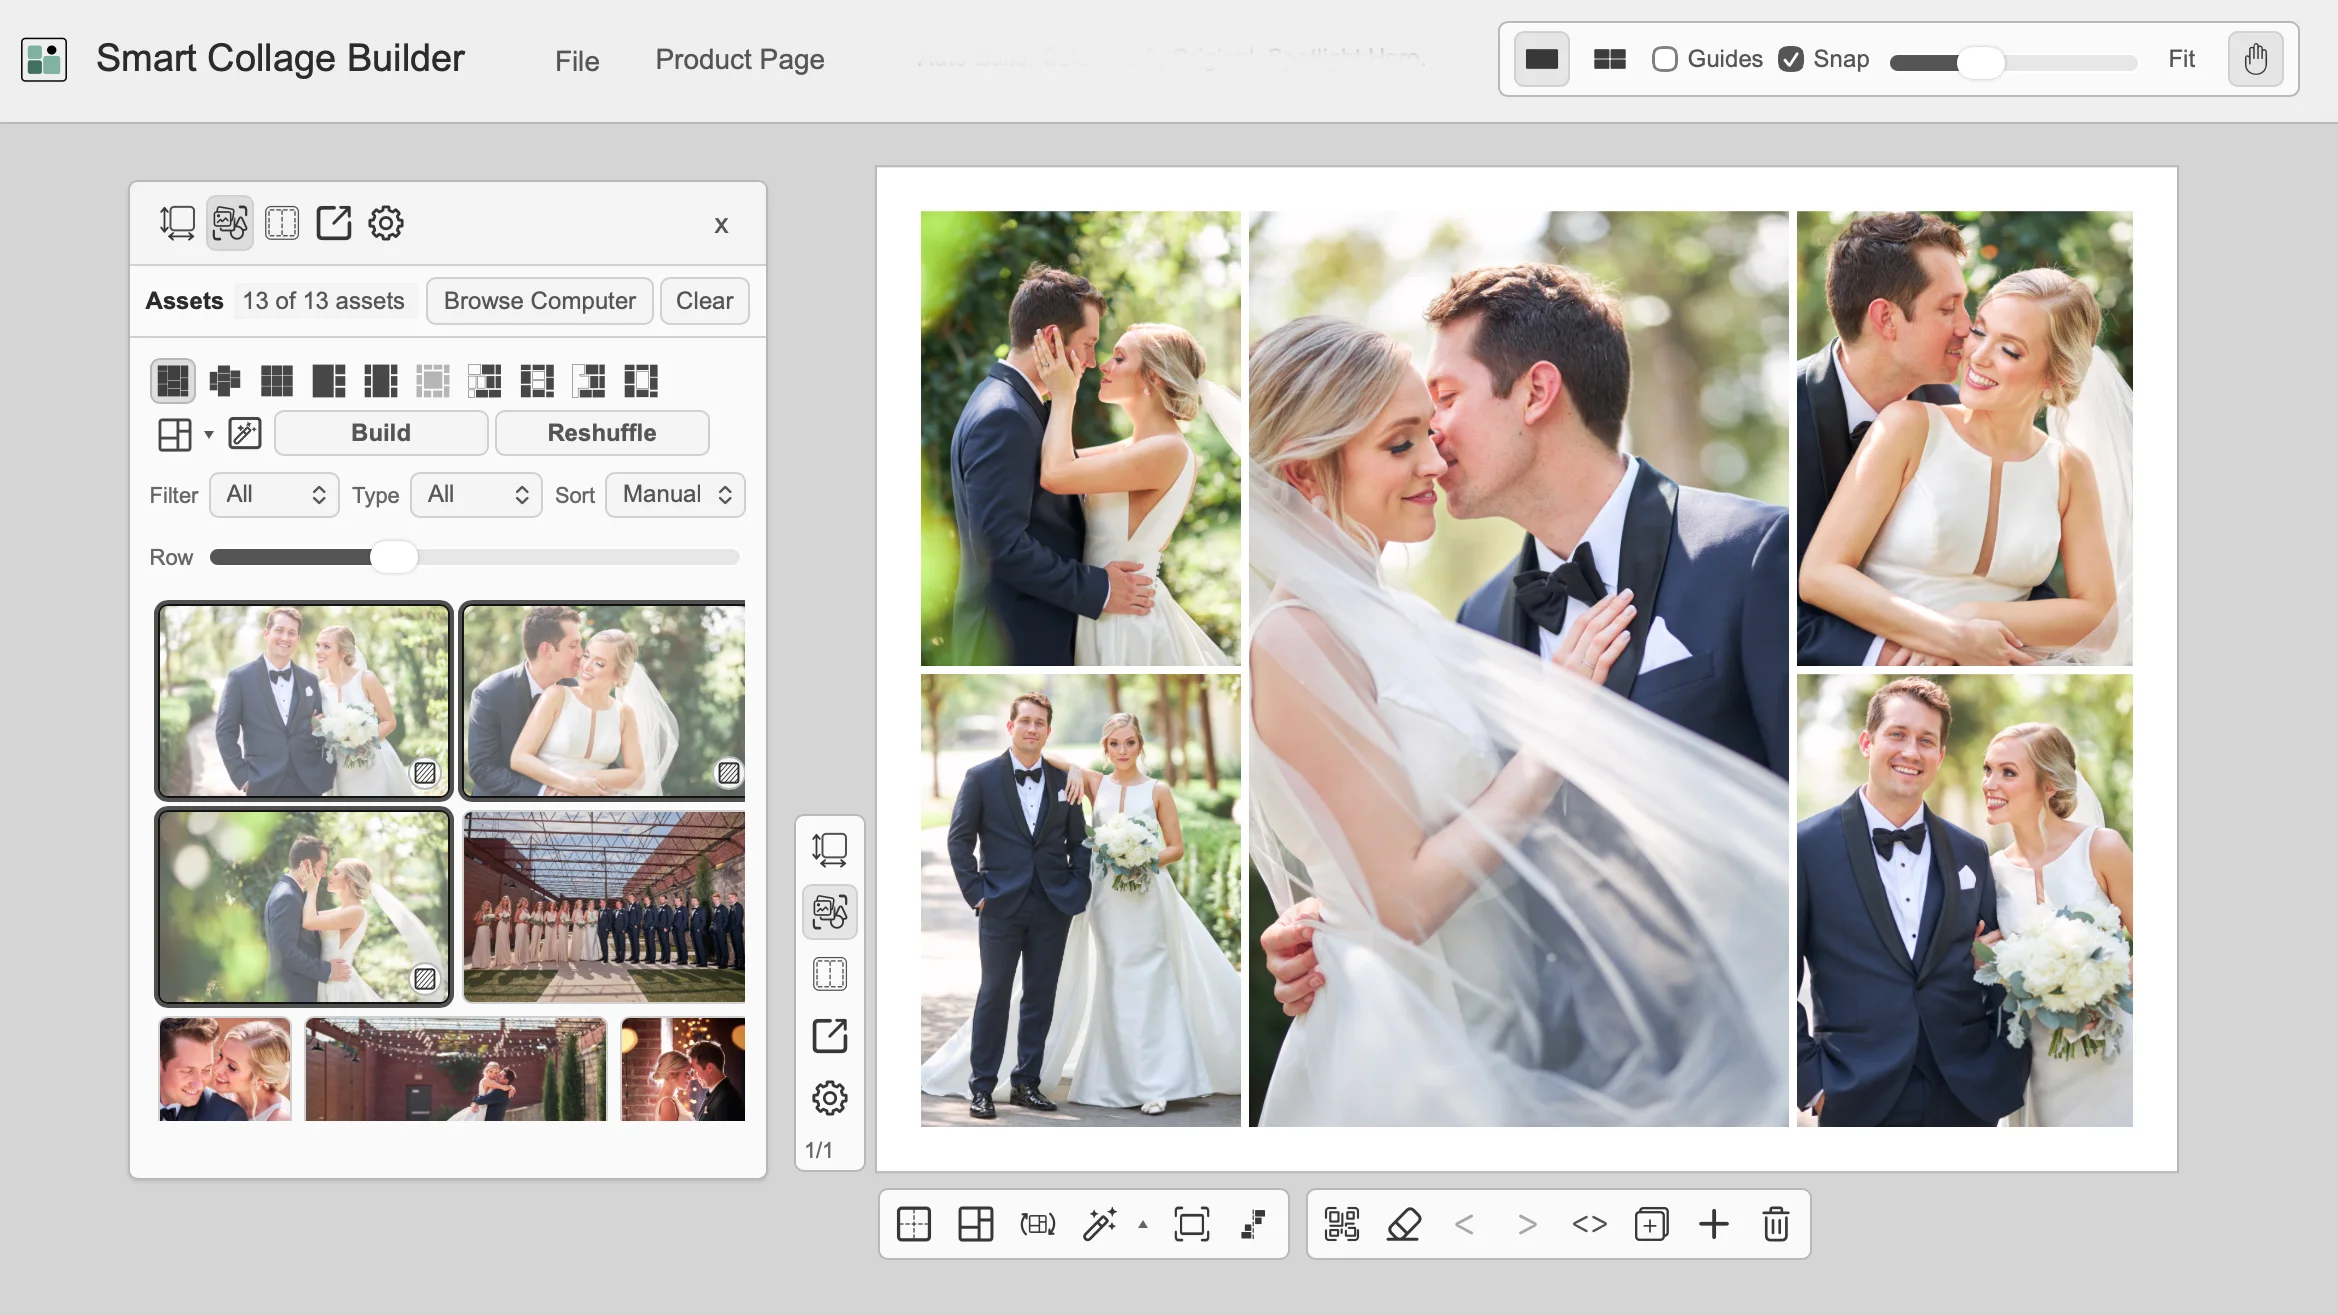Open the margins tab in panel header
This screenshot has height=1315, width=2338.
coord(282,223)
